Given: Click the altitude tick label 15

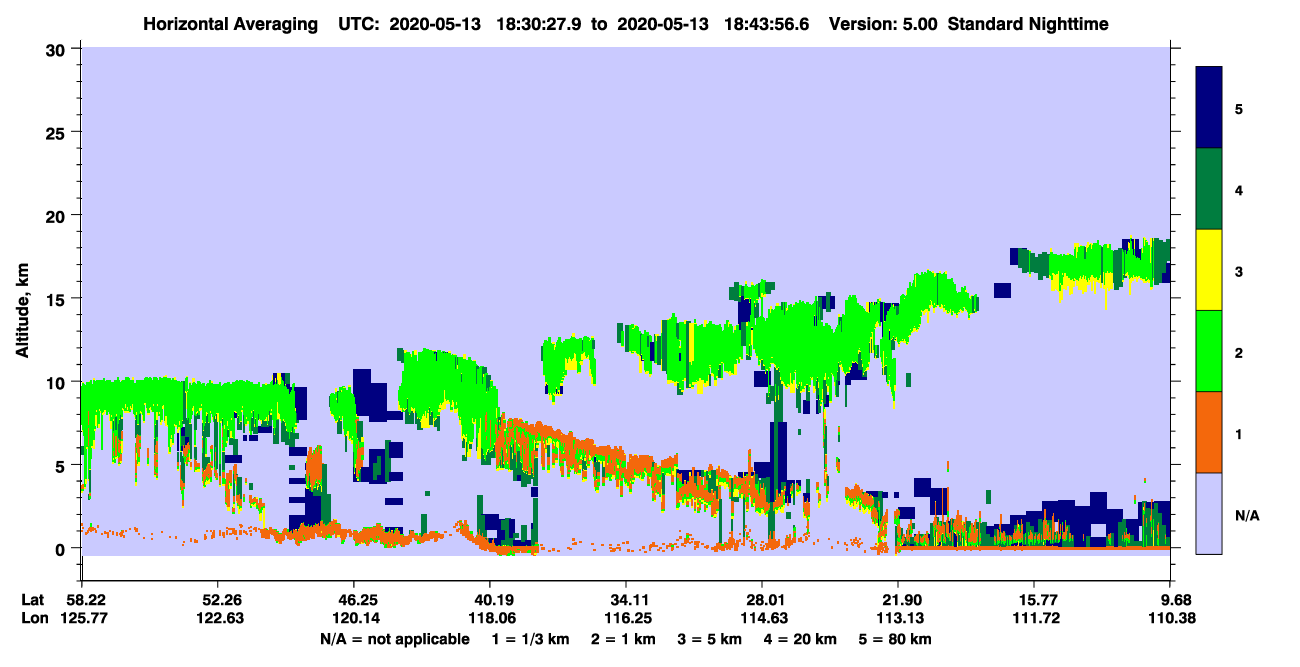Looking at the screenshot, I should point(58,299).
